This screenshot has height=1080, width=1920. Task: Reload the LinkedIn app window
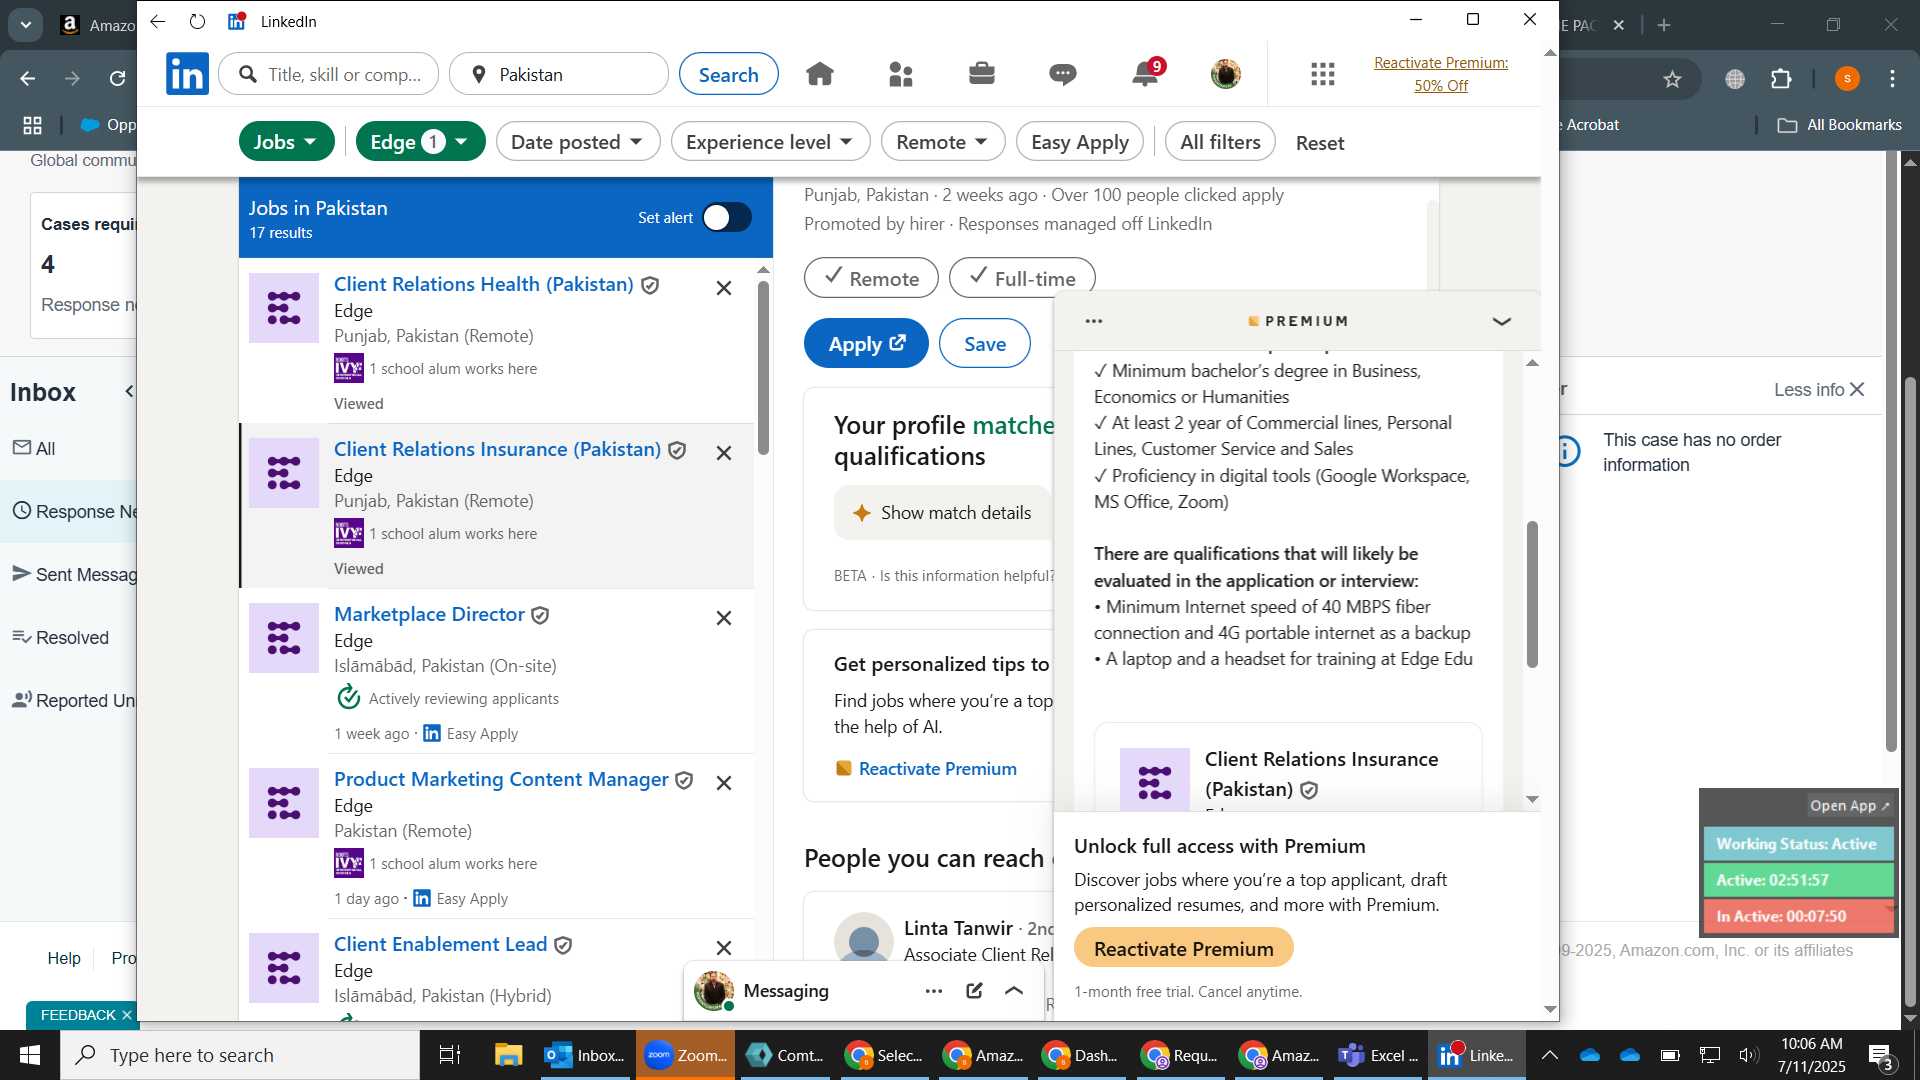[x=198, y=21]
